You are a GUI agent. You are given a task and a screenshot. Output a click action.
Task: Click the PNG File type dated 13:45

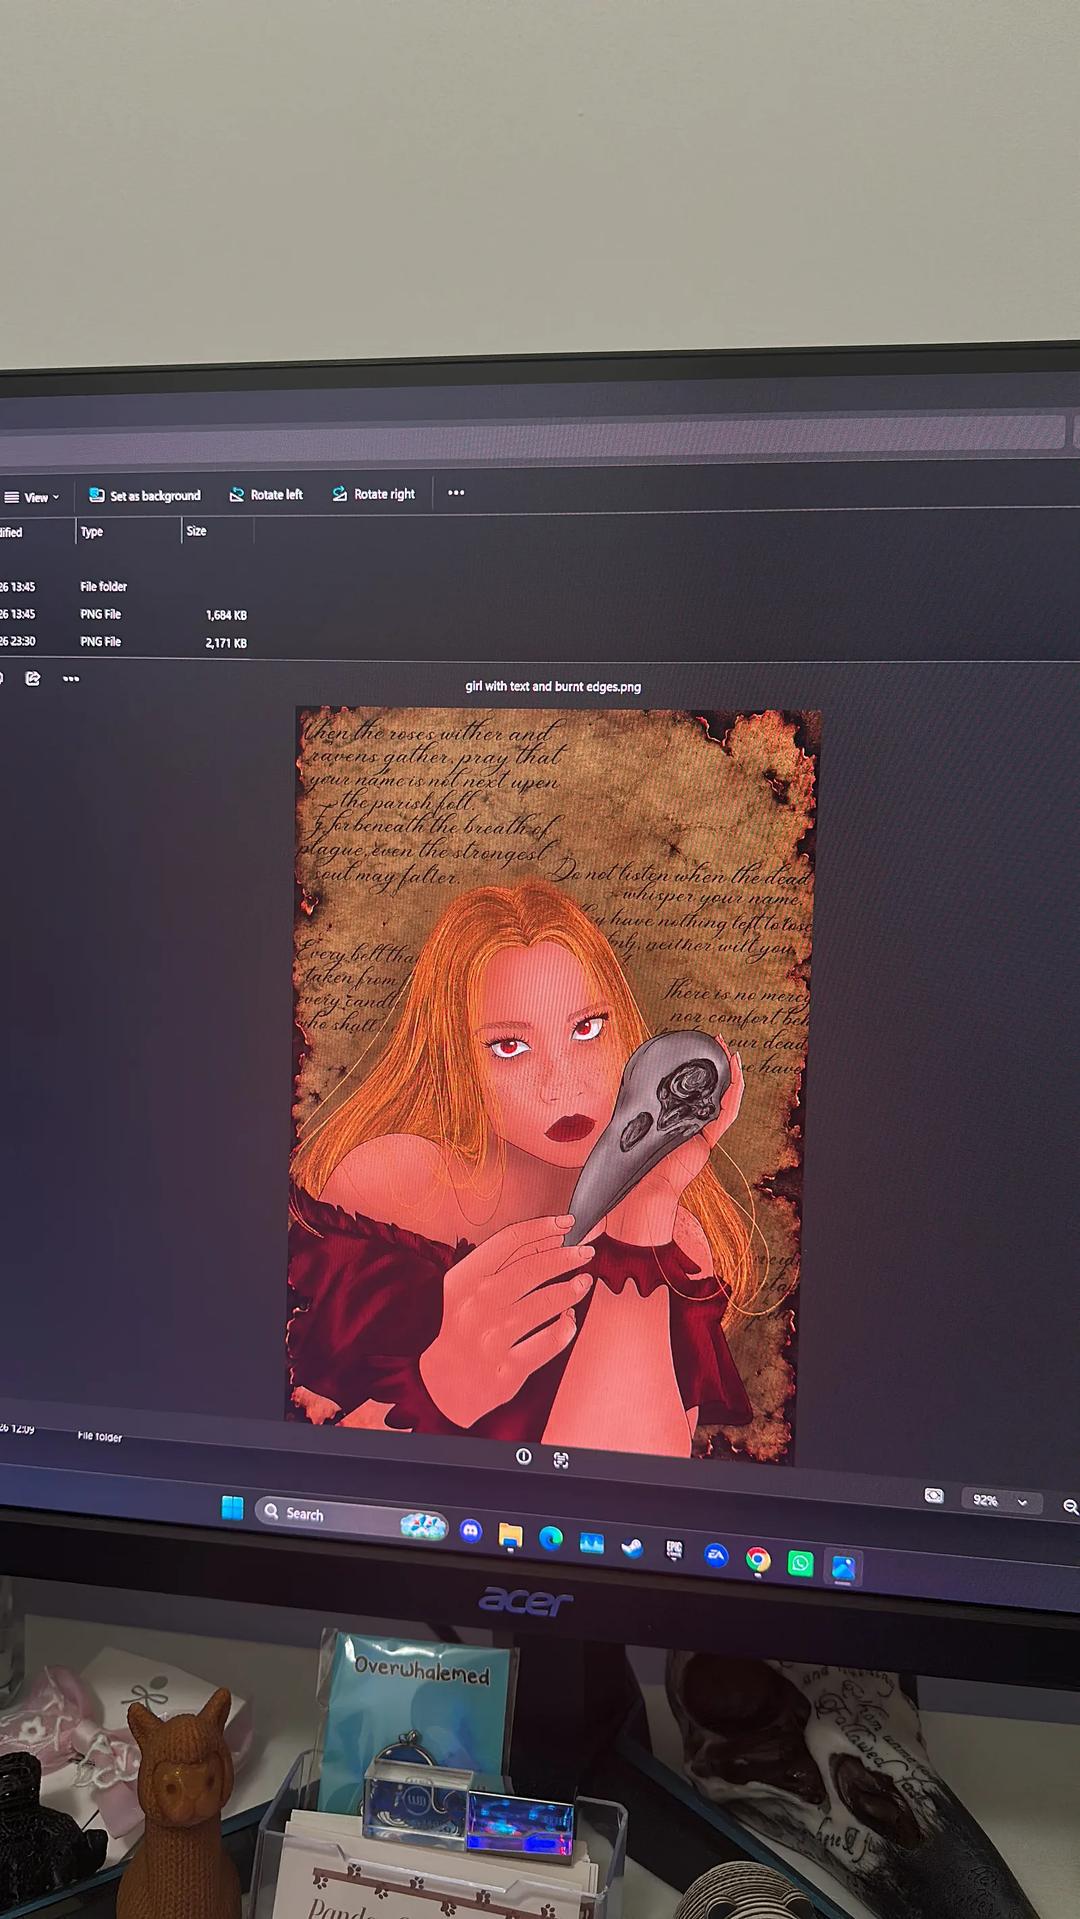point(100,614)
